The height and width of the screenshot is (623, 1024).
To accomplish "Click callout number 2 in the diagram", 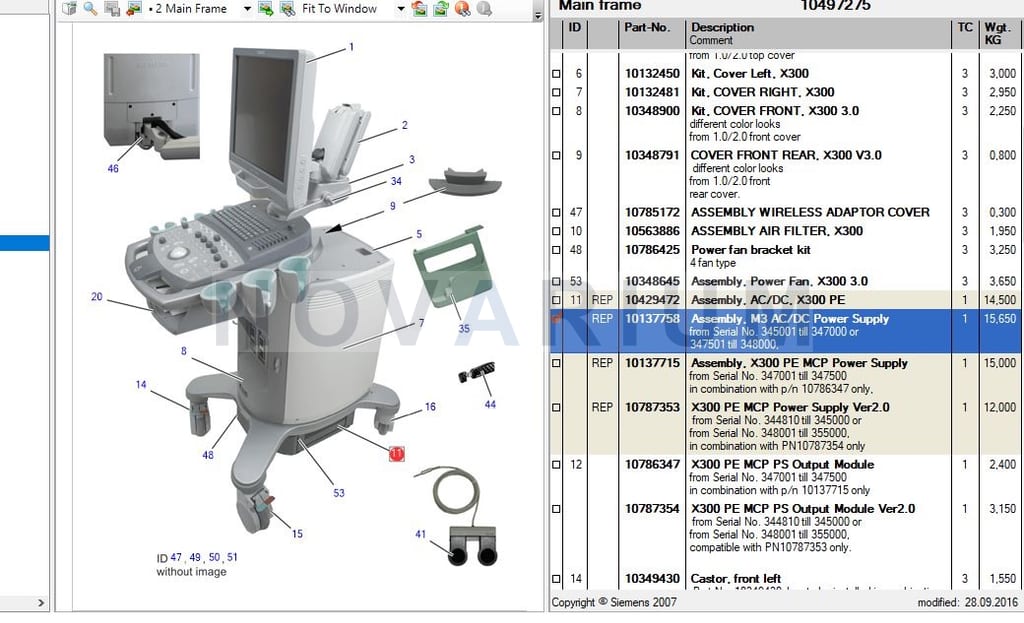I will pyautogui.click(x=405, y=125).
